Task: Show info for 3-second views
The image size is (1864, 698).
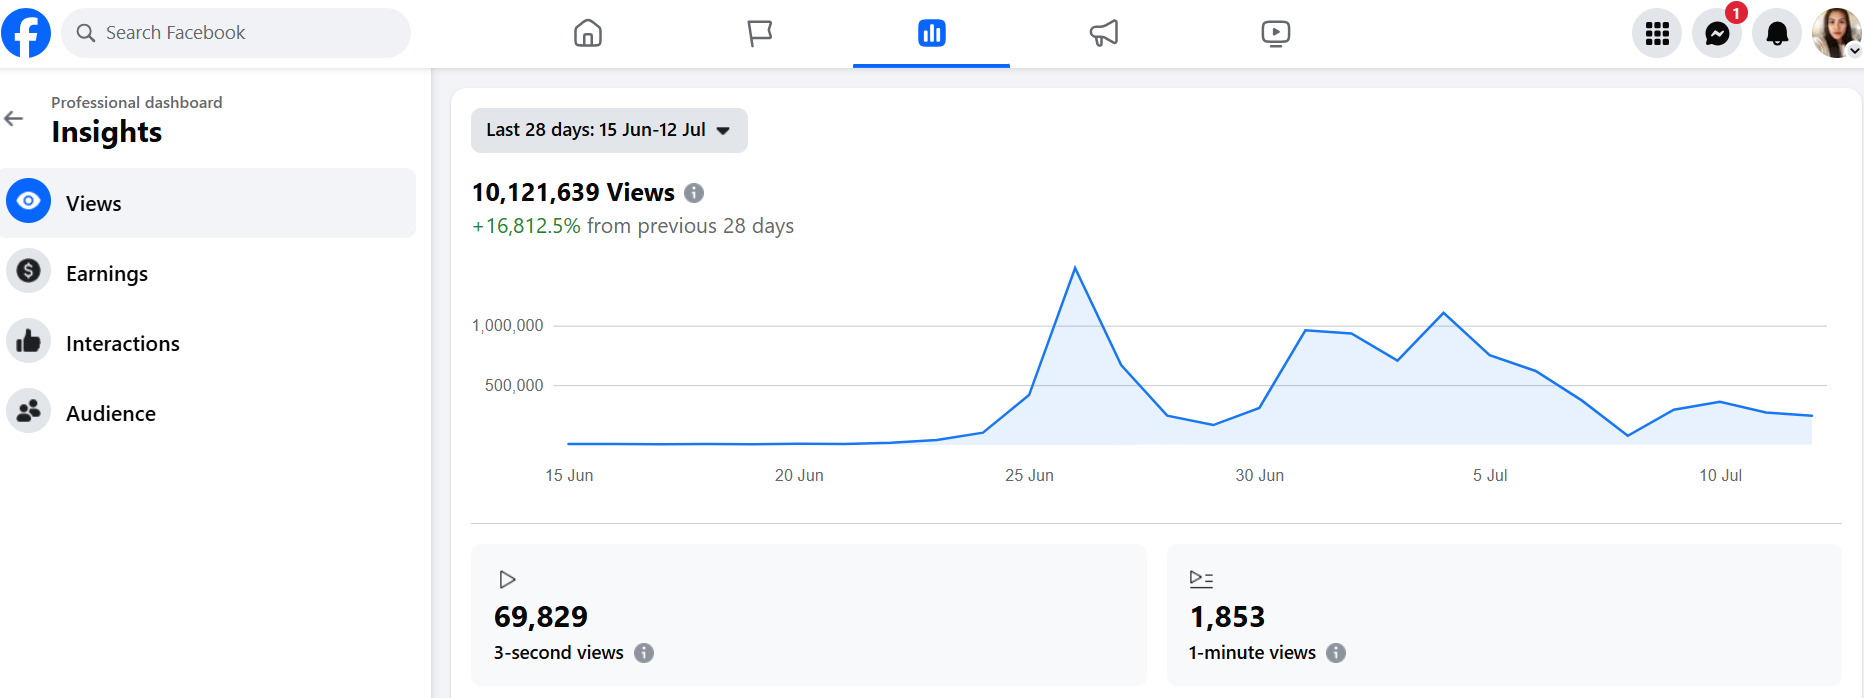Action: click(x=644, y=653)
